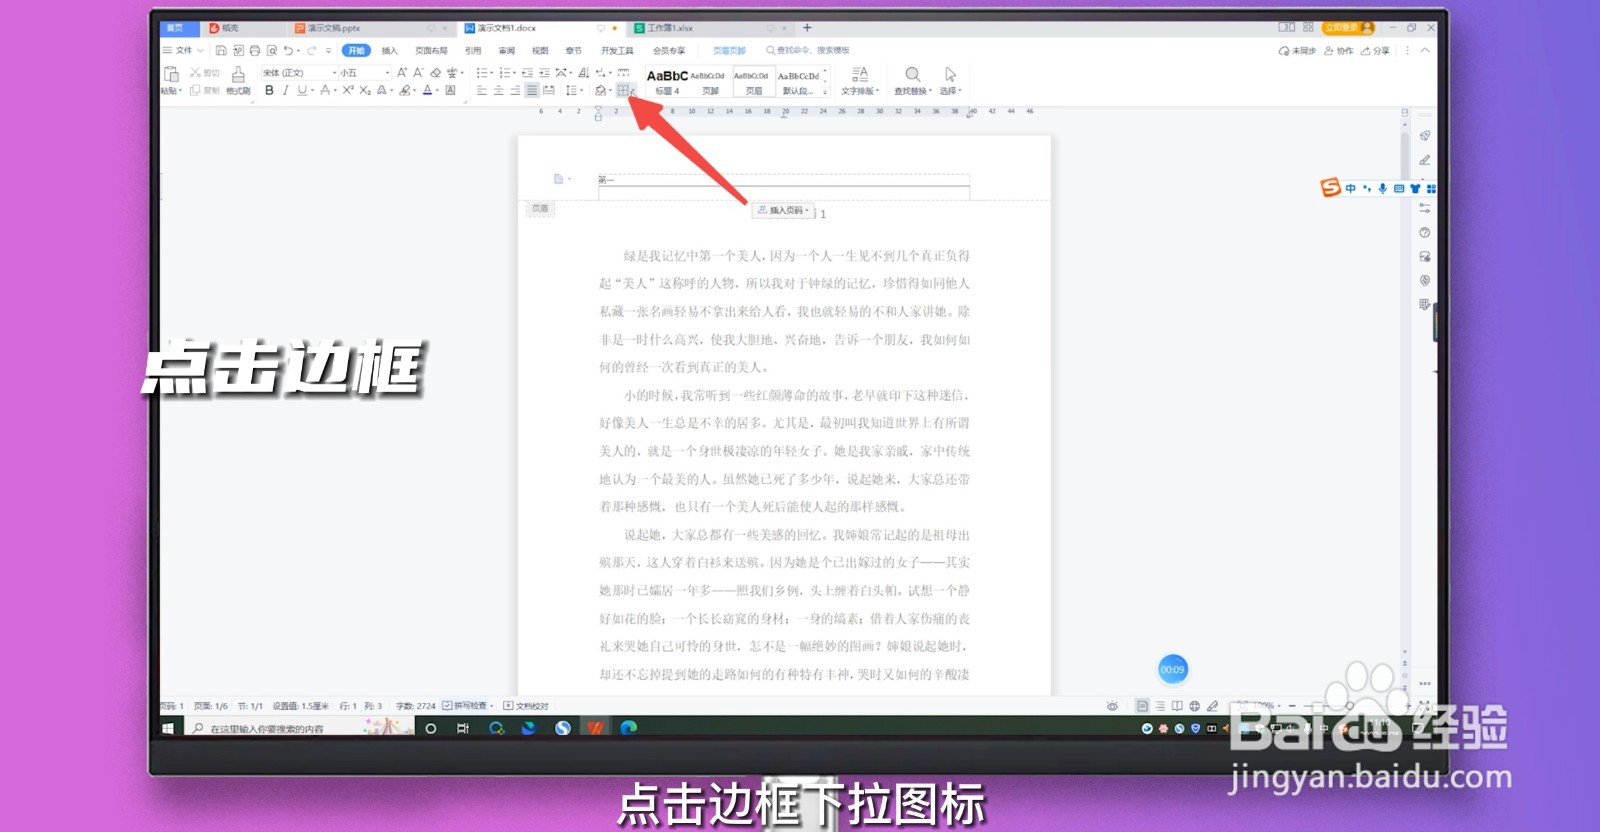
Task: Change font color with the red A icon
Action: pyautogui.click(x=427, y=90)
